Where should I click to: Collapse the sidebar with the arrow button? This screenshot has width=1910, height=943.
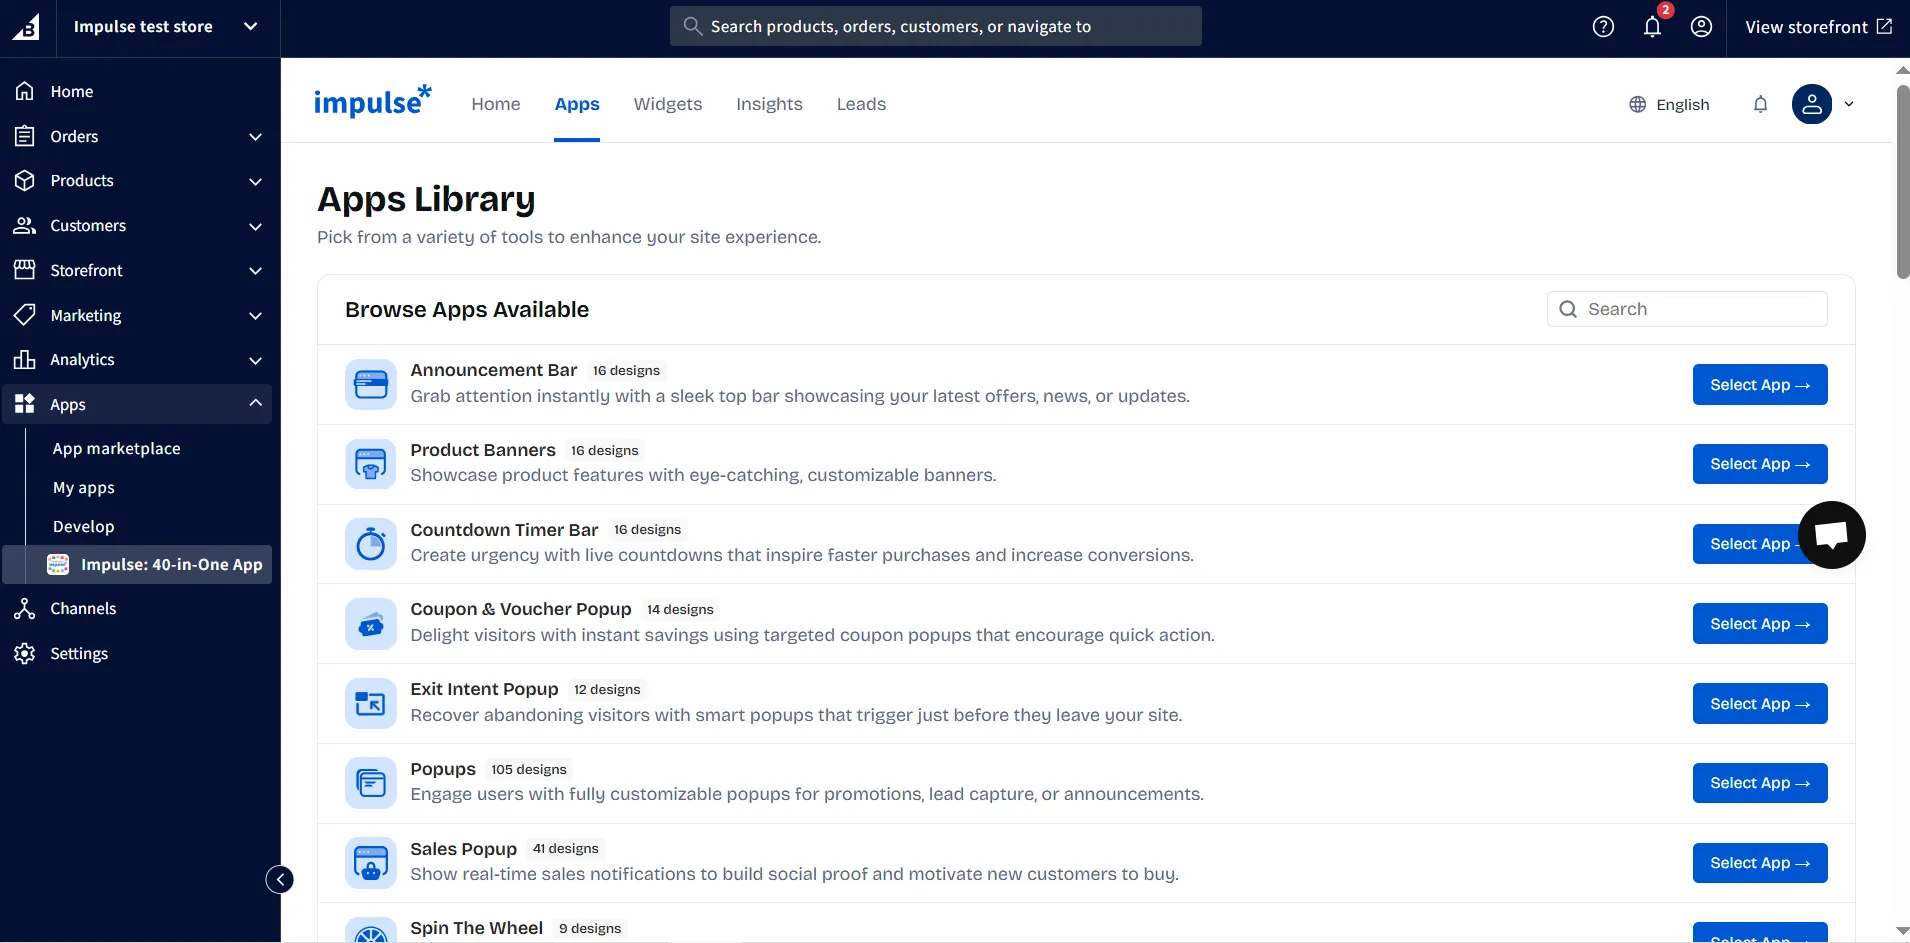[280, 879]
